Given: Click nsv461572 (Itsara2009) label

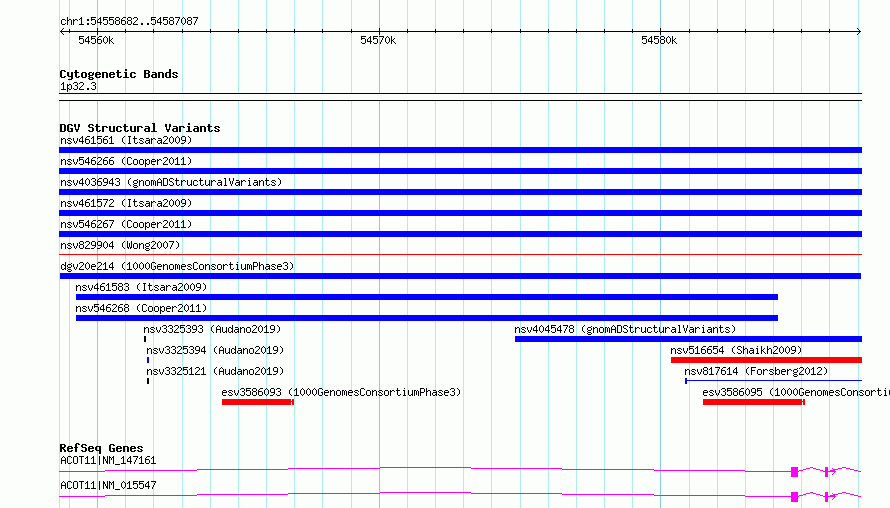Looking at the screenshot, I should click(x=126, y=203).
